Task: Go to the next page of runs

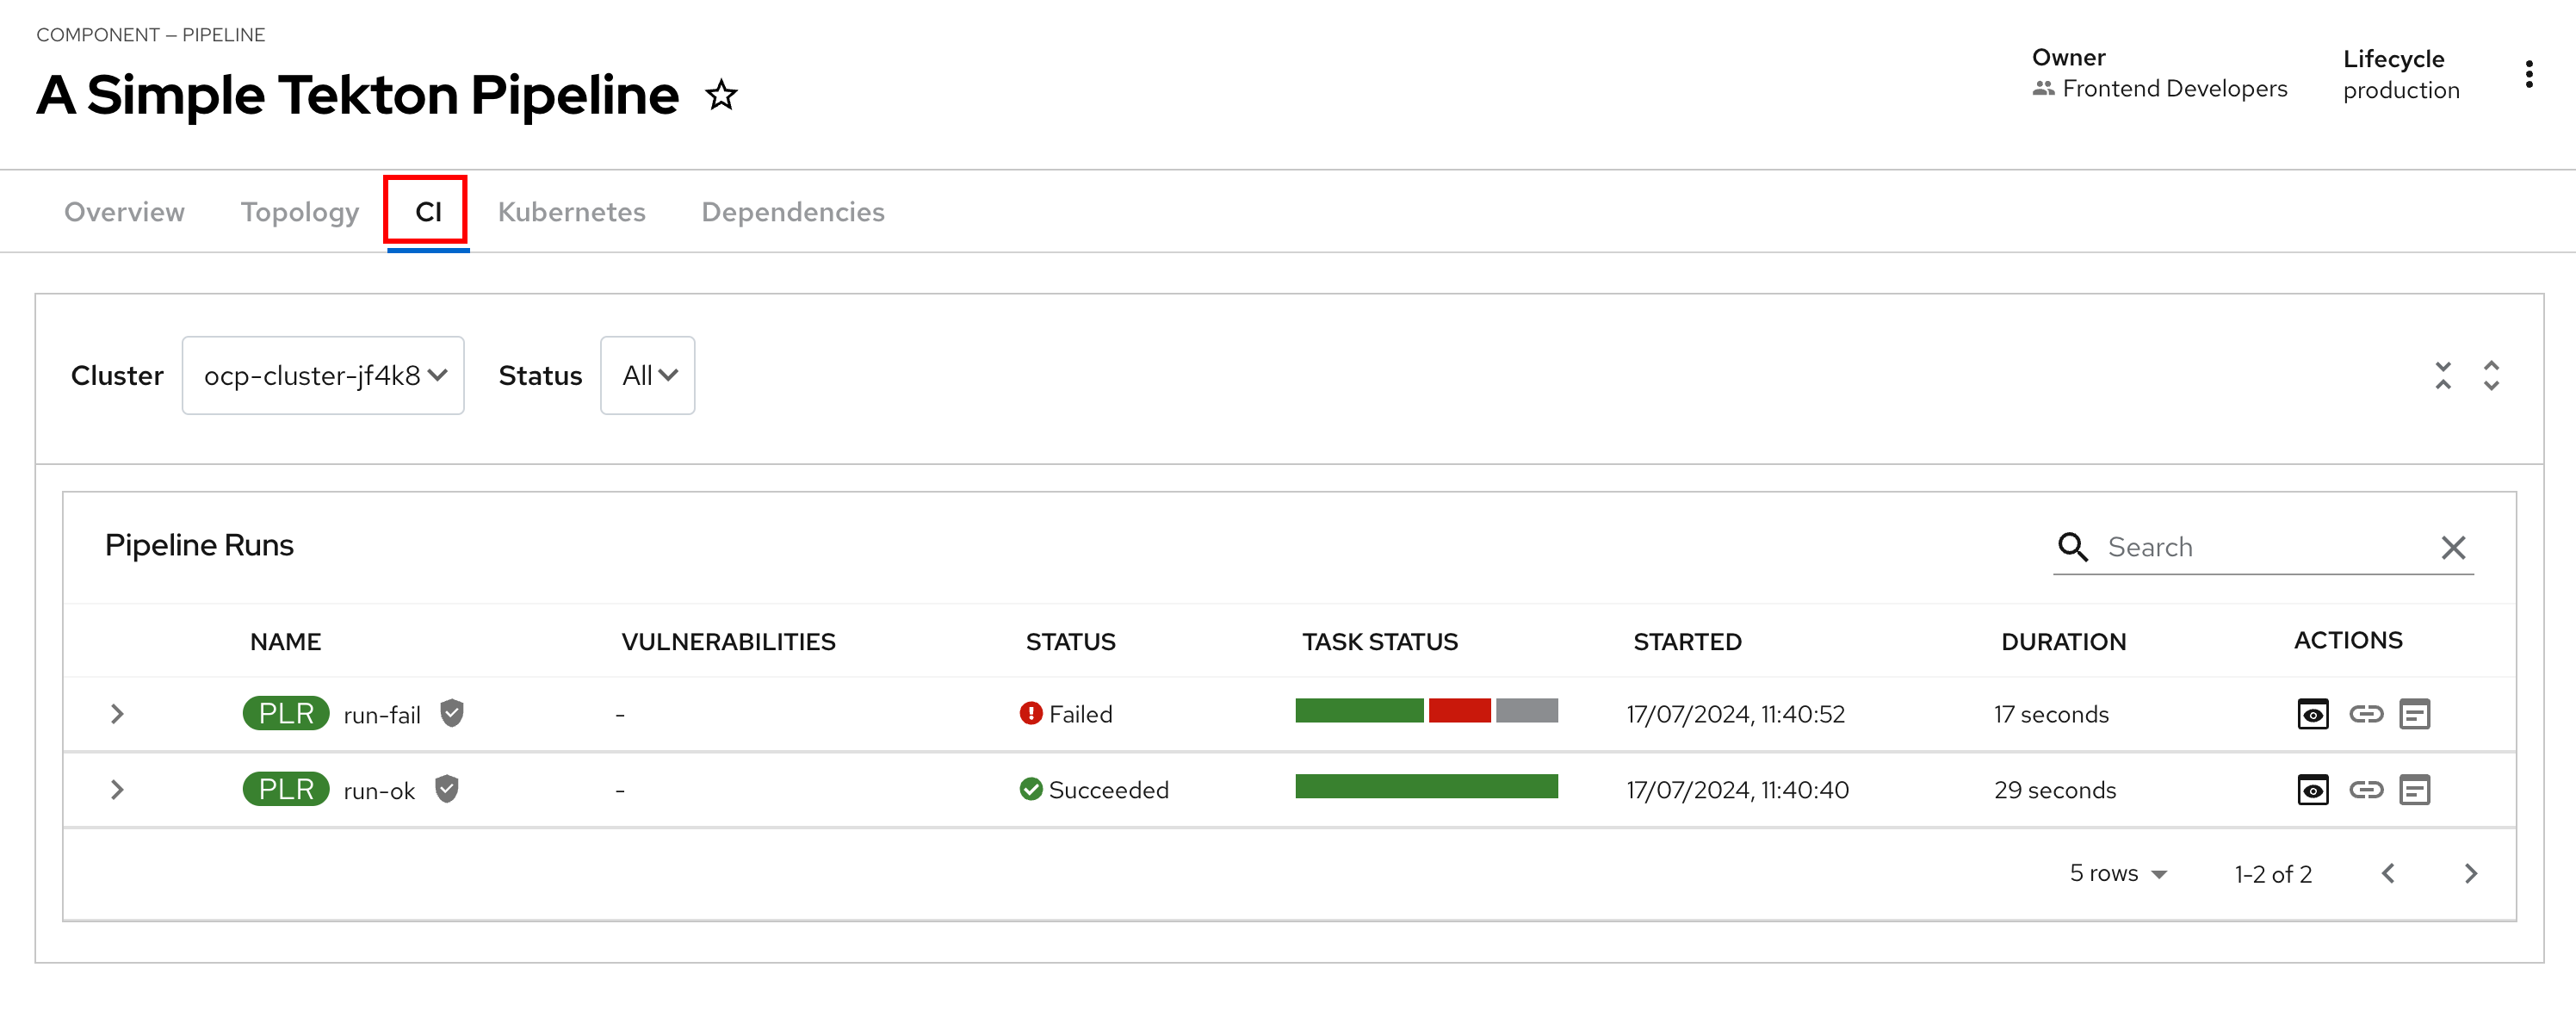Action: [2470, 873]
